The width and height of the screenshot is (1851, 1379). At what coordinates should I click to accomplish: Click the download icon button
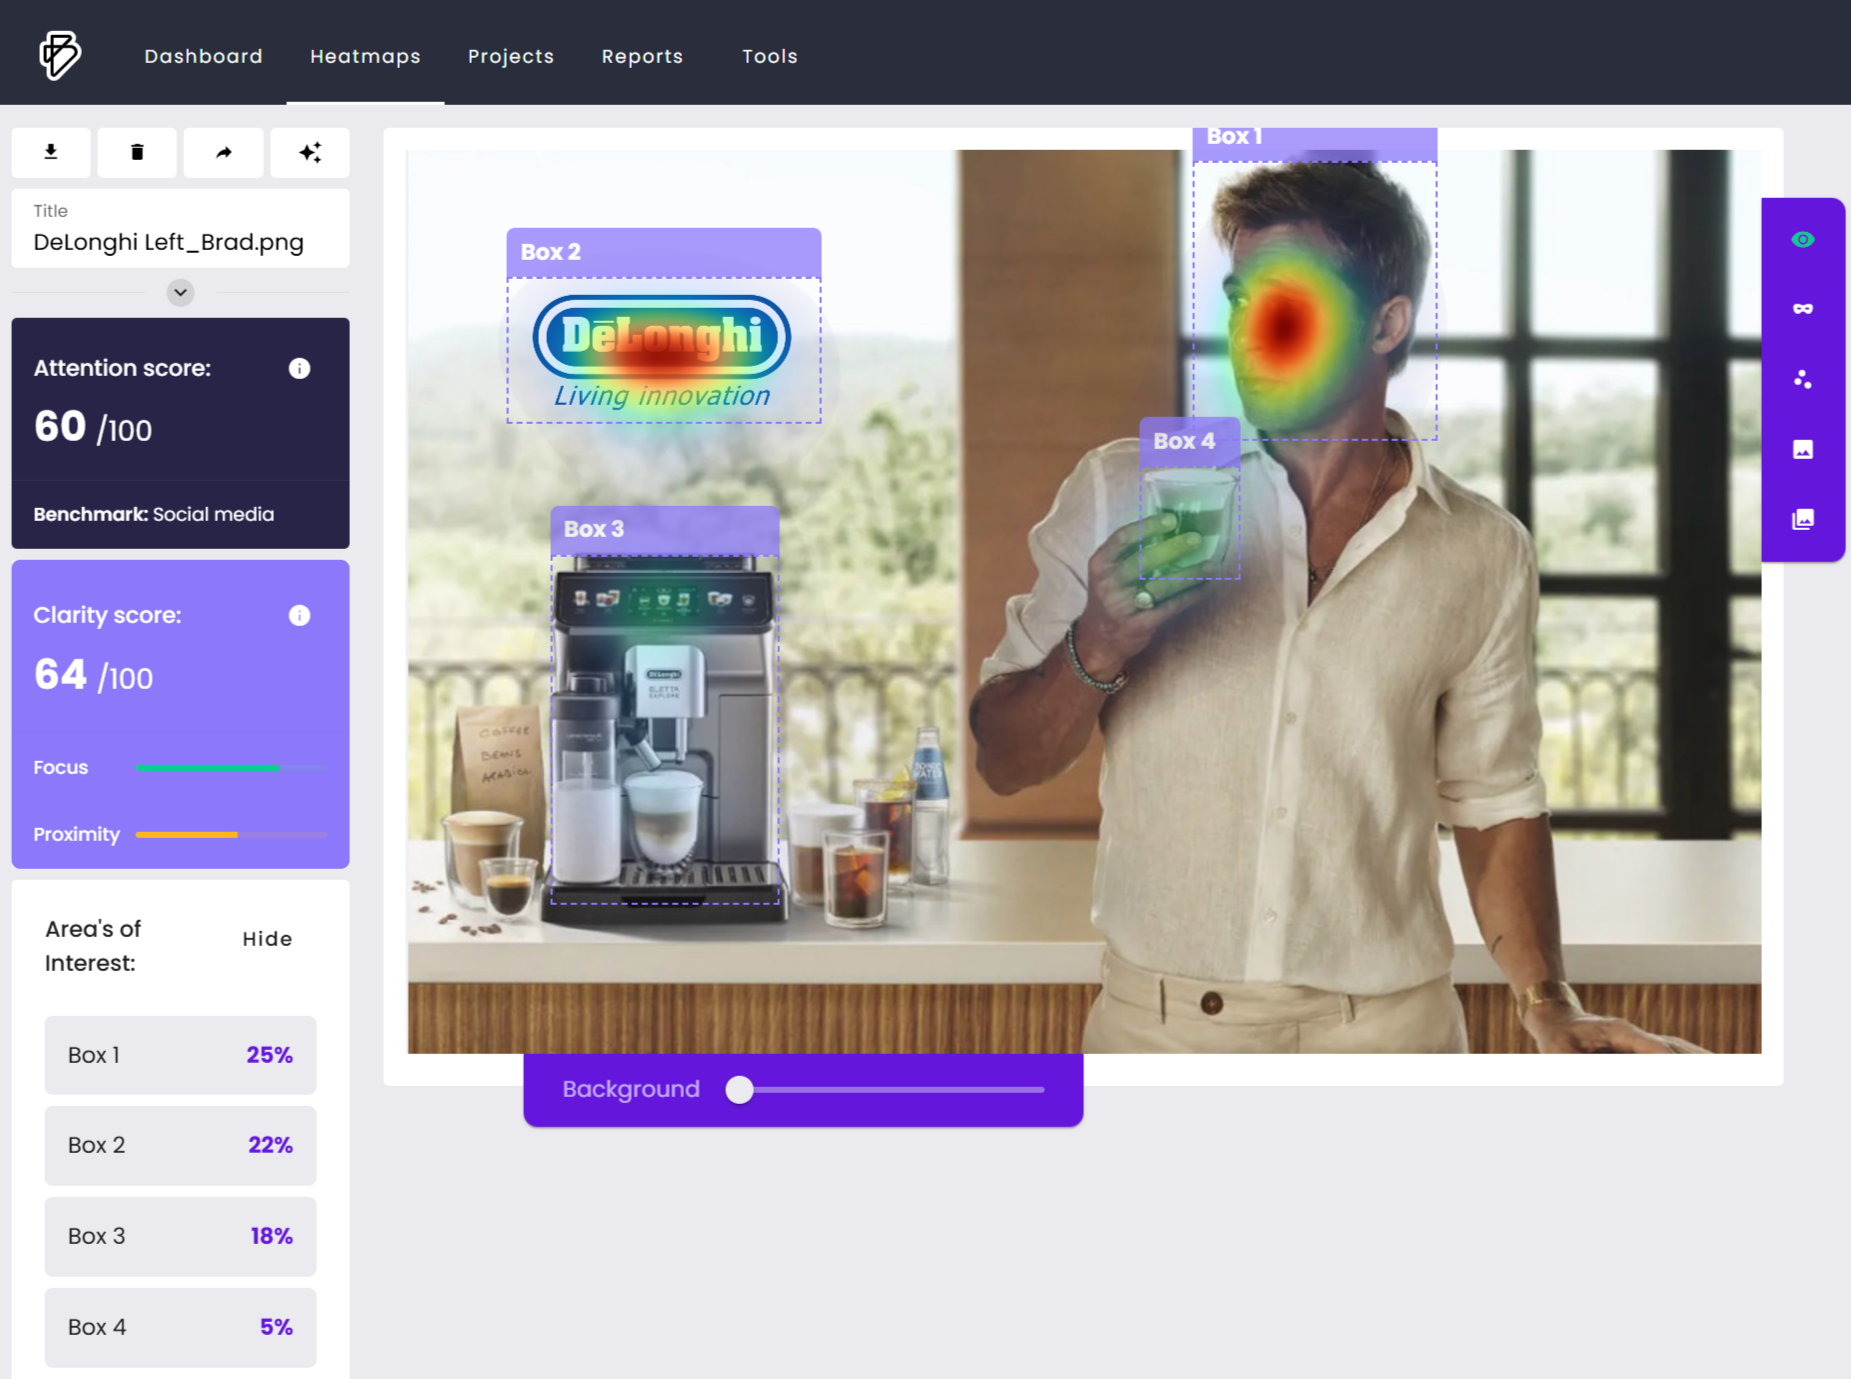pos(51,152)
